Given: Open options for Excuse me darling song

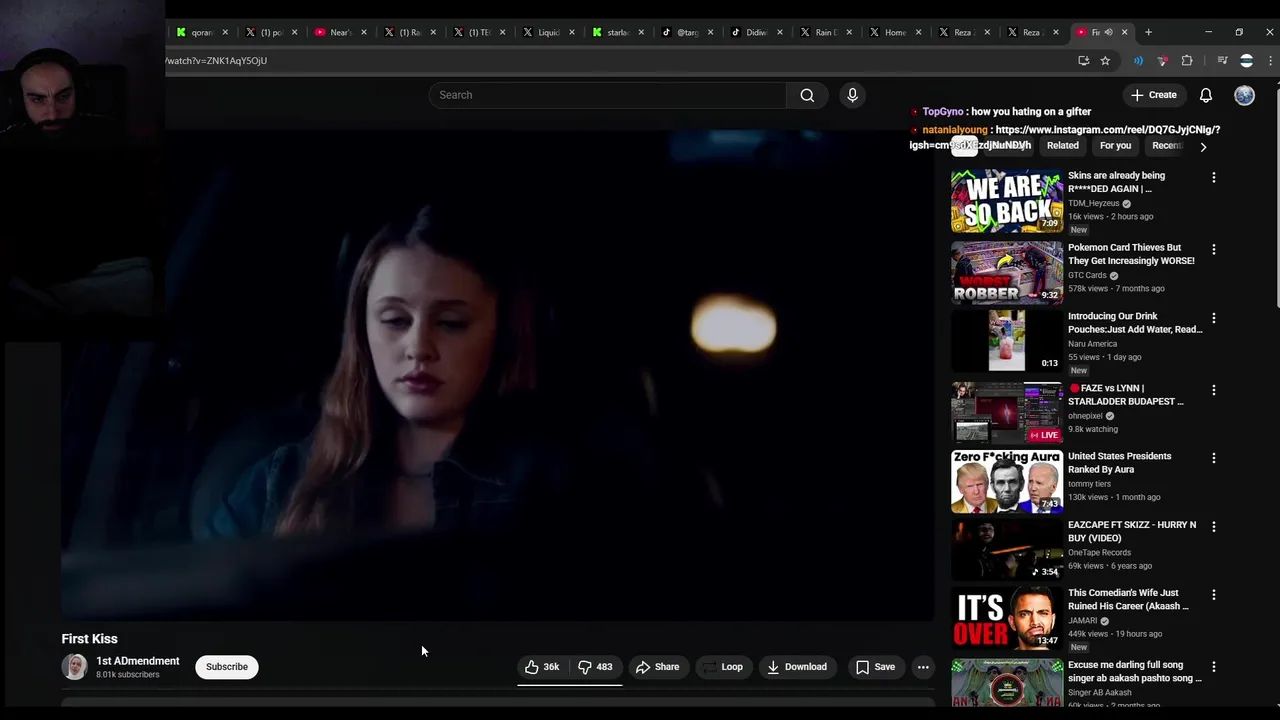Looking at the screenshot, I should (1214, 667).
